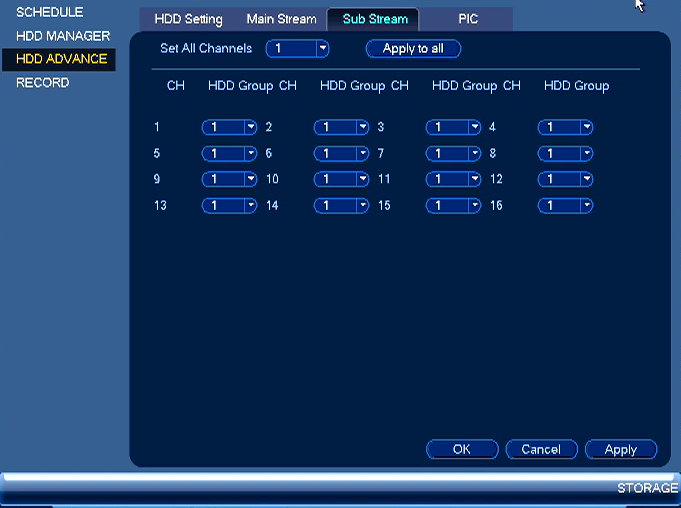The width and height of the screenshot is (681, 508).
Task: Open HDD Group dropdown for channel 12
Action: (565, 179)
